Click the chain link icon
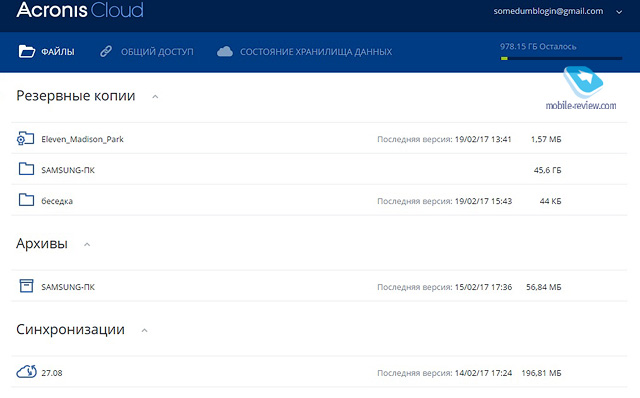This screenshot has height=398, width=640. tap(106, 51)
